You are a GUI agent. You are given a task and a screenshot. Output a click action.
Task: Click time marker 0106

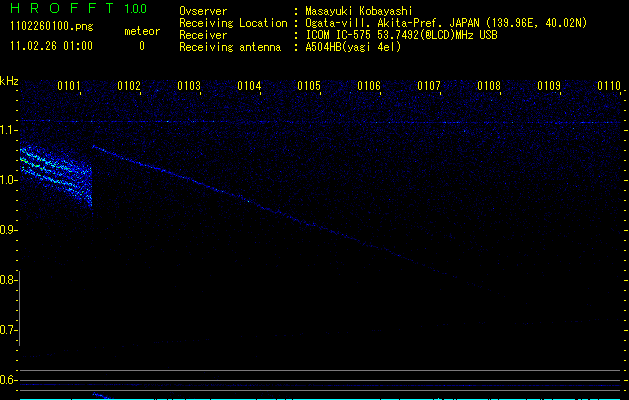pyautogui.click(x=369, y=86)
